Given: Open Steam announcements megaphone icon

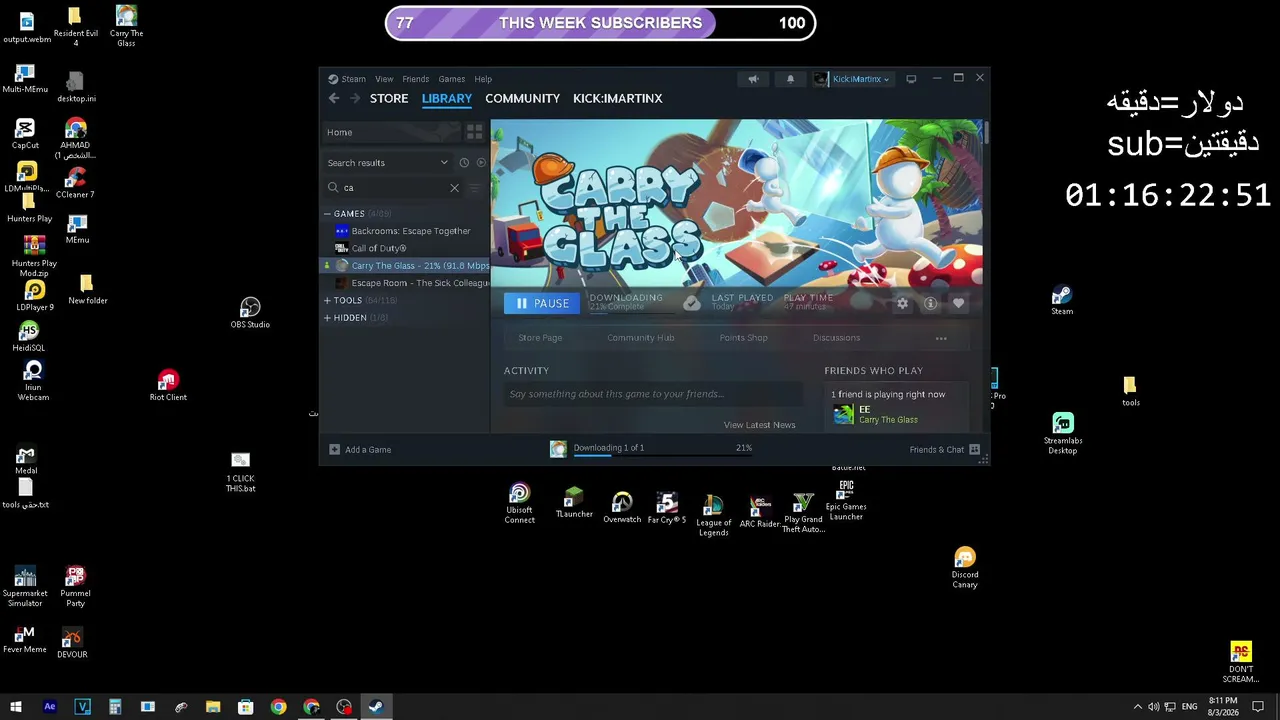Looking at the screenshot, I should (x=753, y=79).
